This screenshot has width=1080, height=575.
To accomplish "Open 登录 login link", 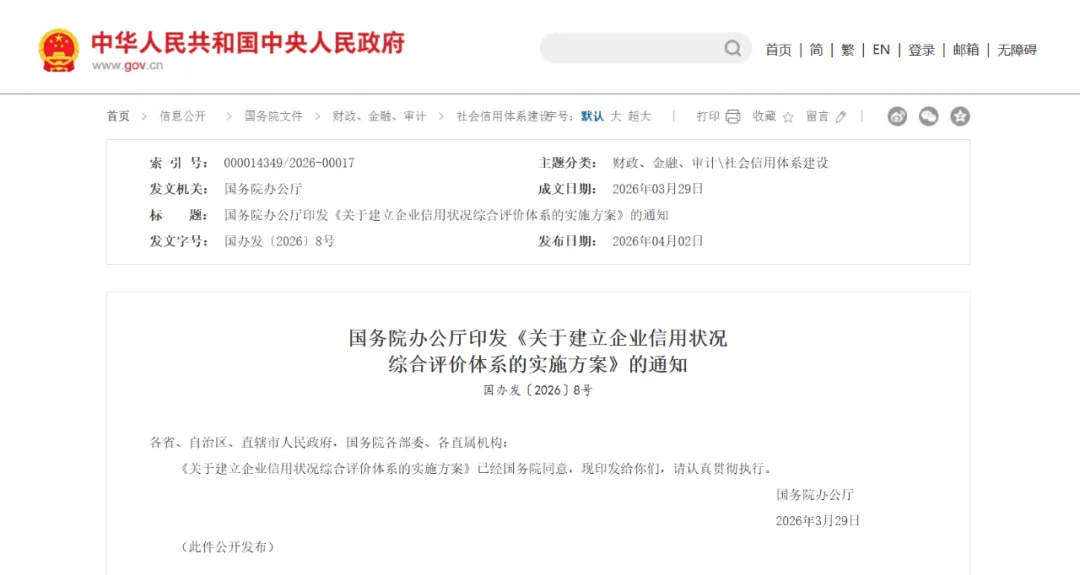I will click(922, 50).
